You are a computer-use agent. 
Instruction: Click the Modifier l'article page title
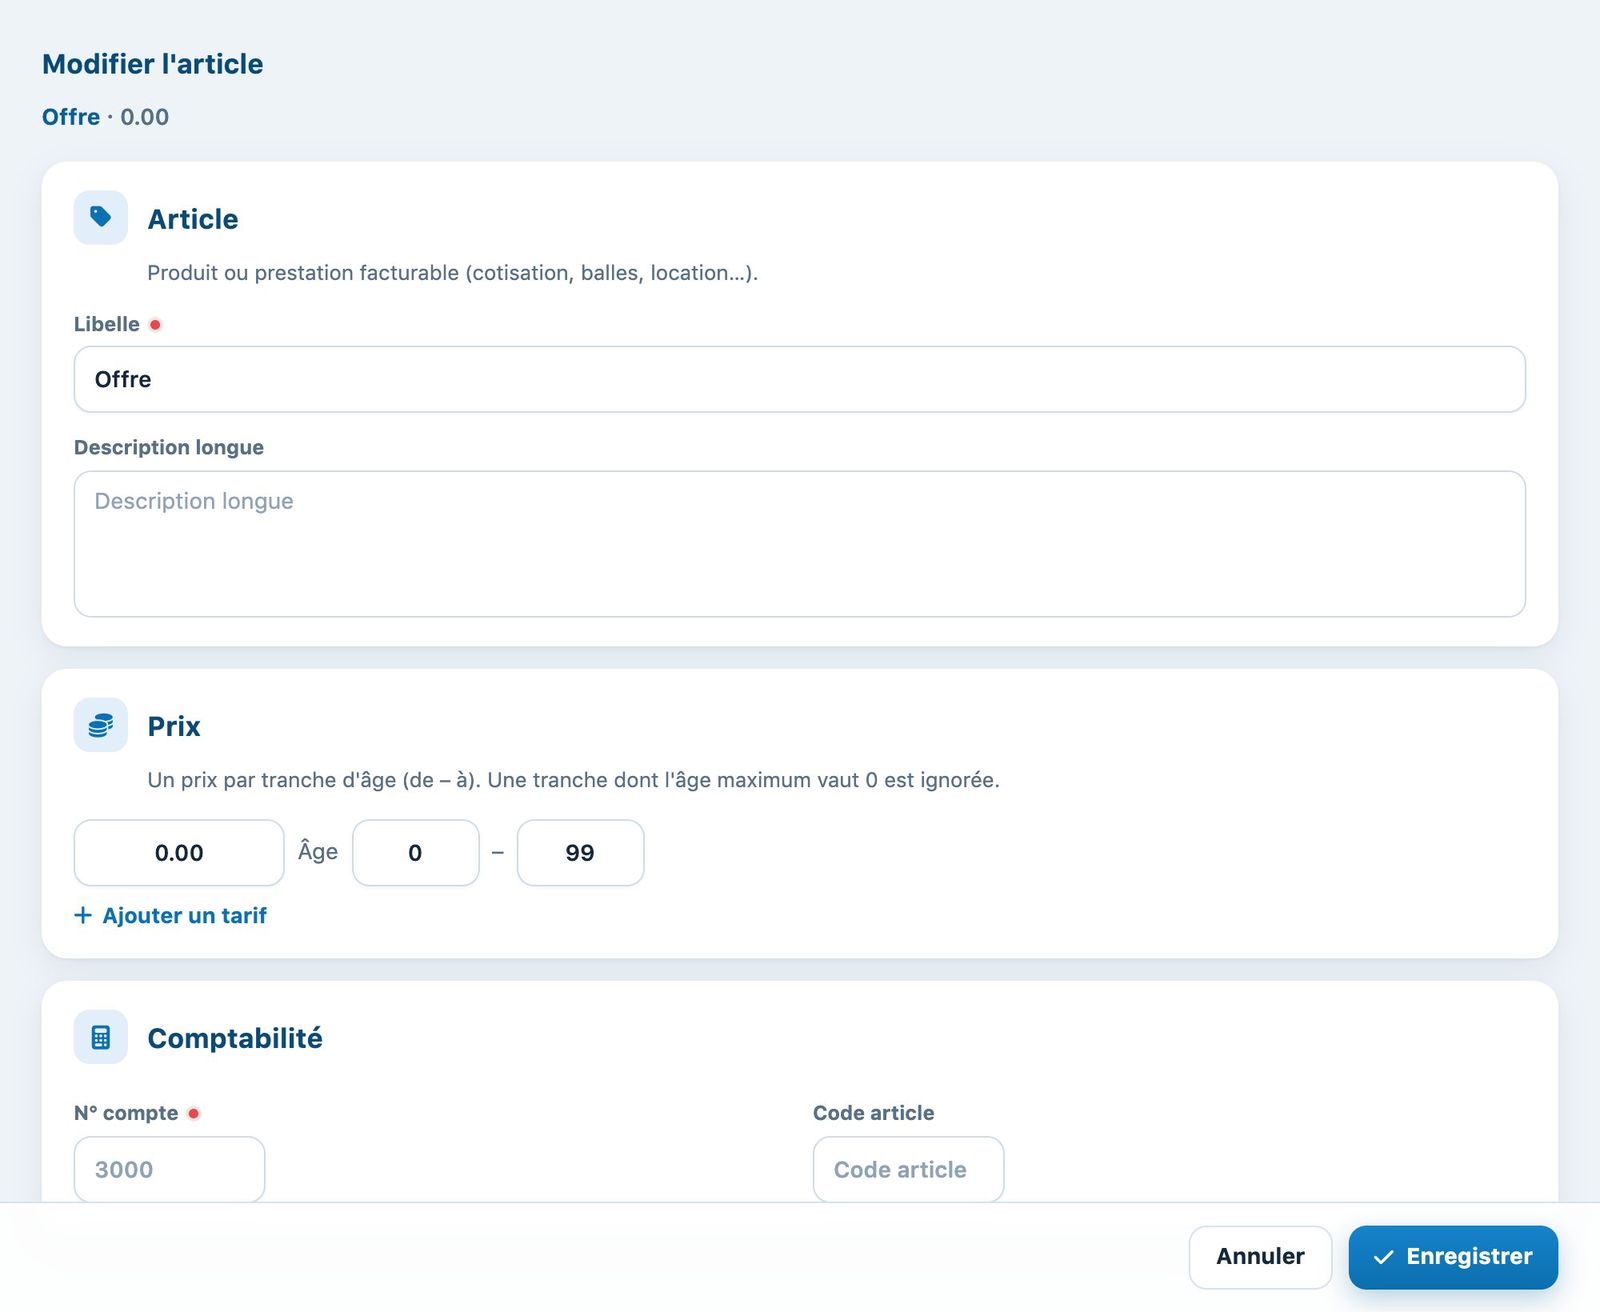pyautogui.click(x=153, y=64)
